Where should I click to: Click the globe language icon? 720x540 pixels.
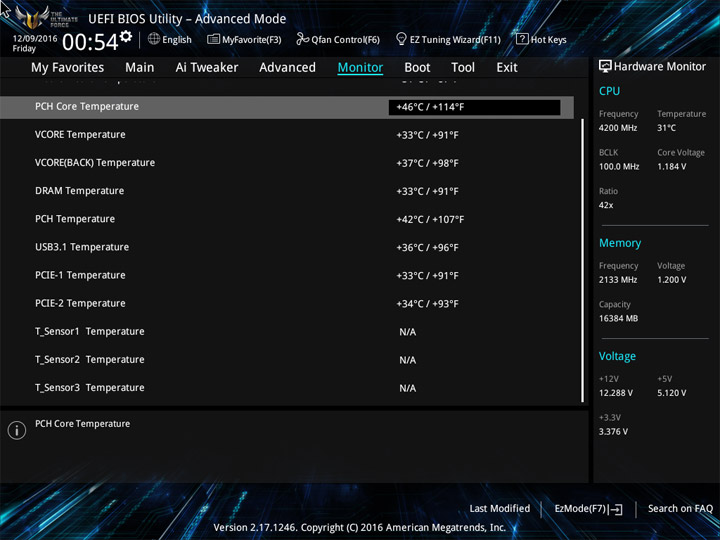(154, 39)
